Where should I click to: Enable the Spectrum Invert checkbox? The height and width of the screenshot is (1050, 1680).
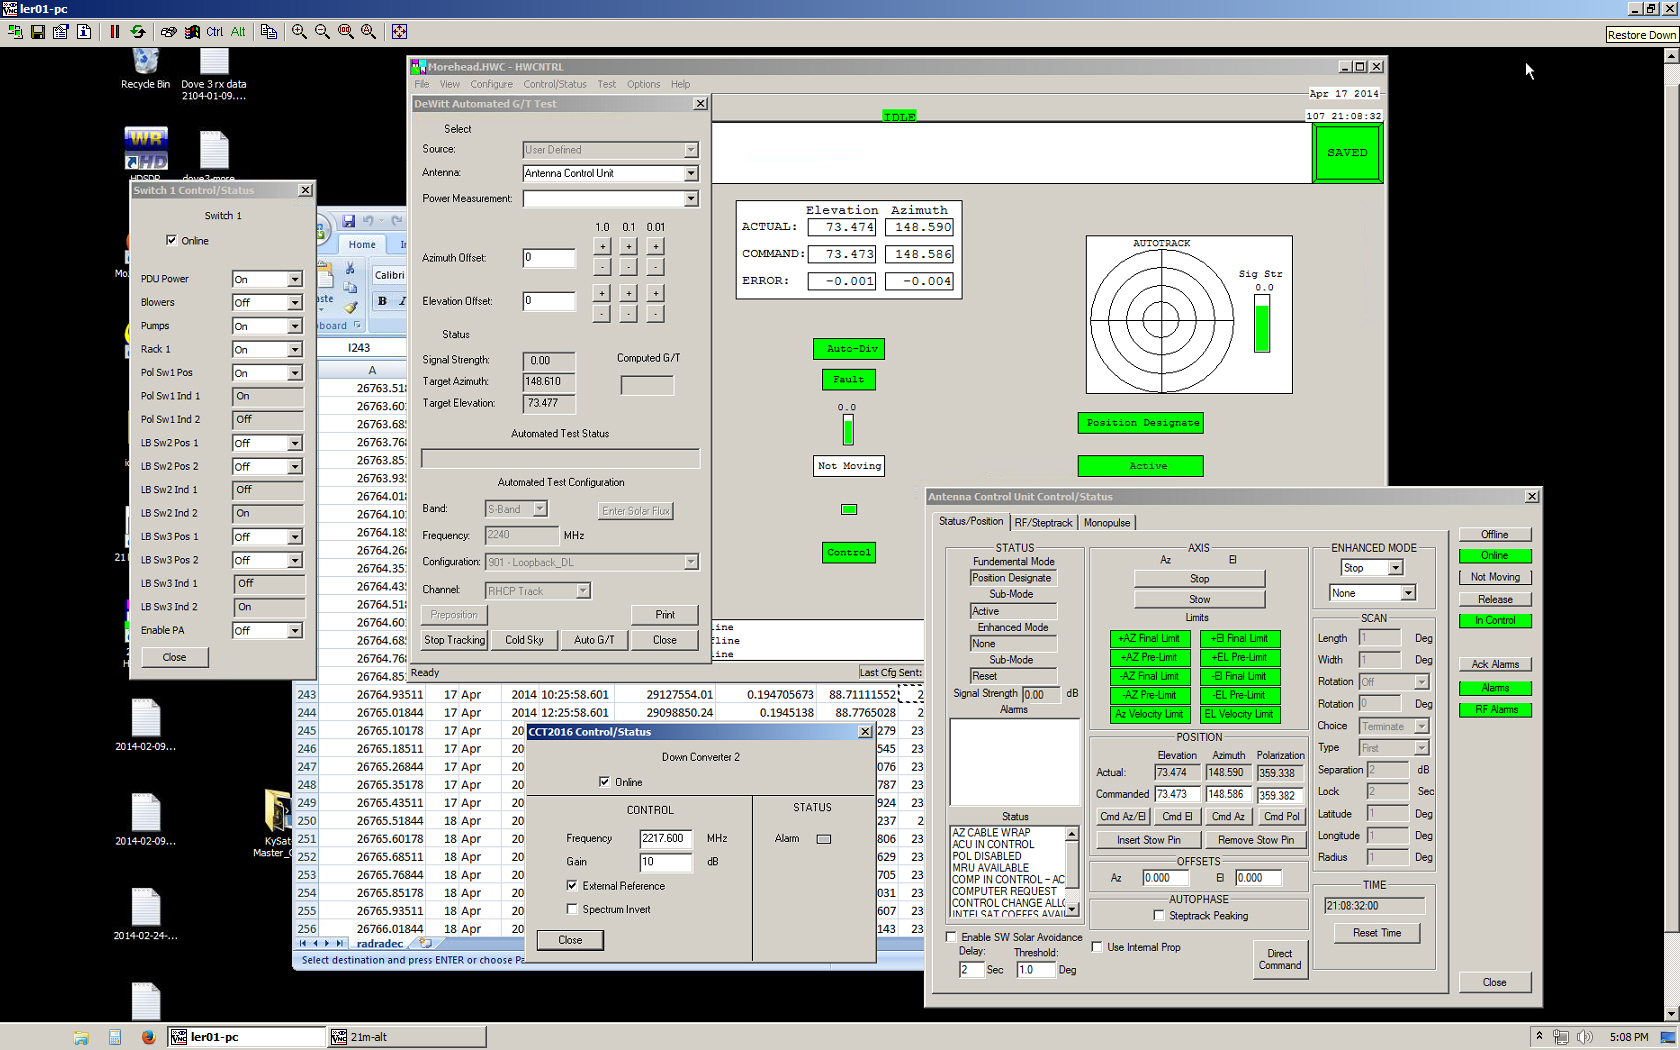point(572,910)
